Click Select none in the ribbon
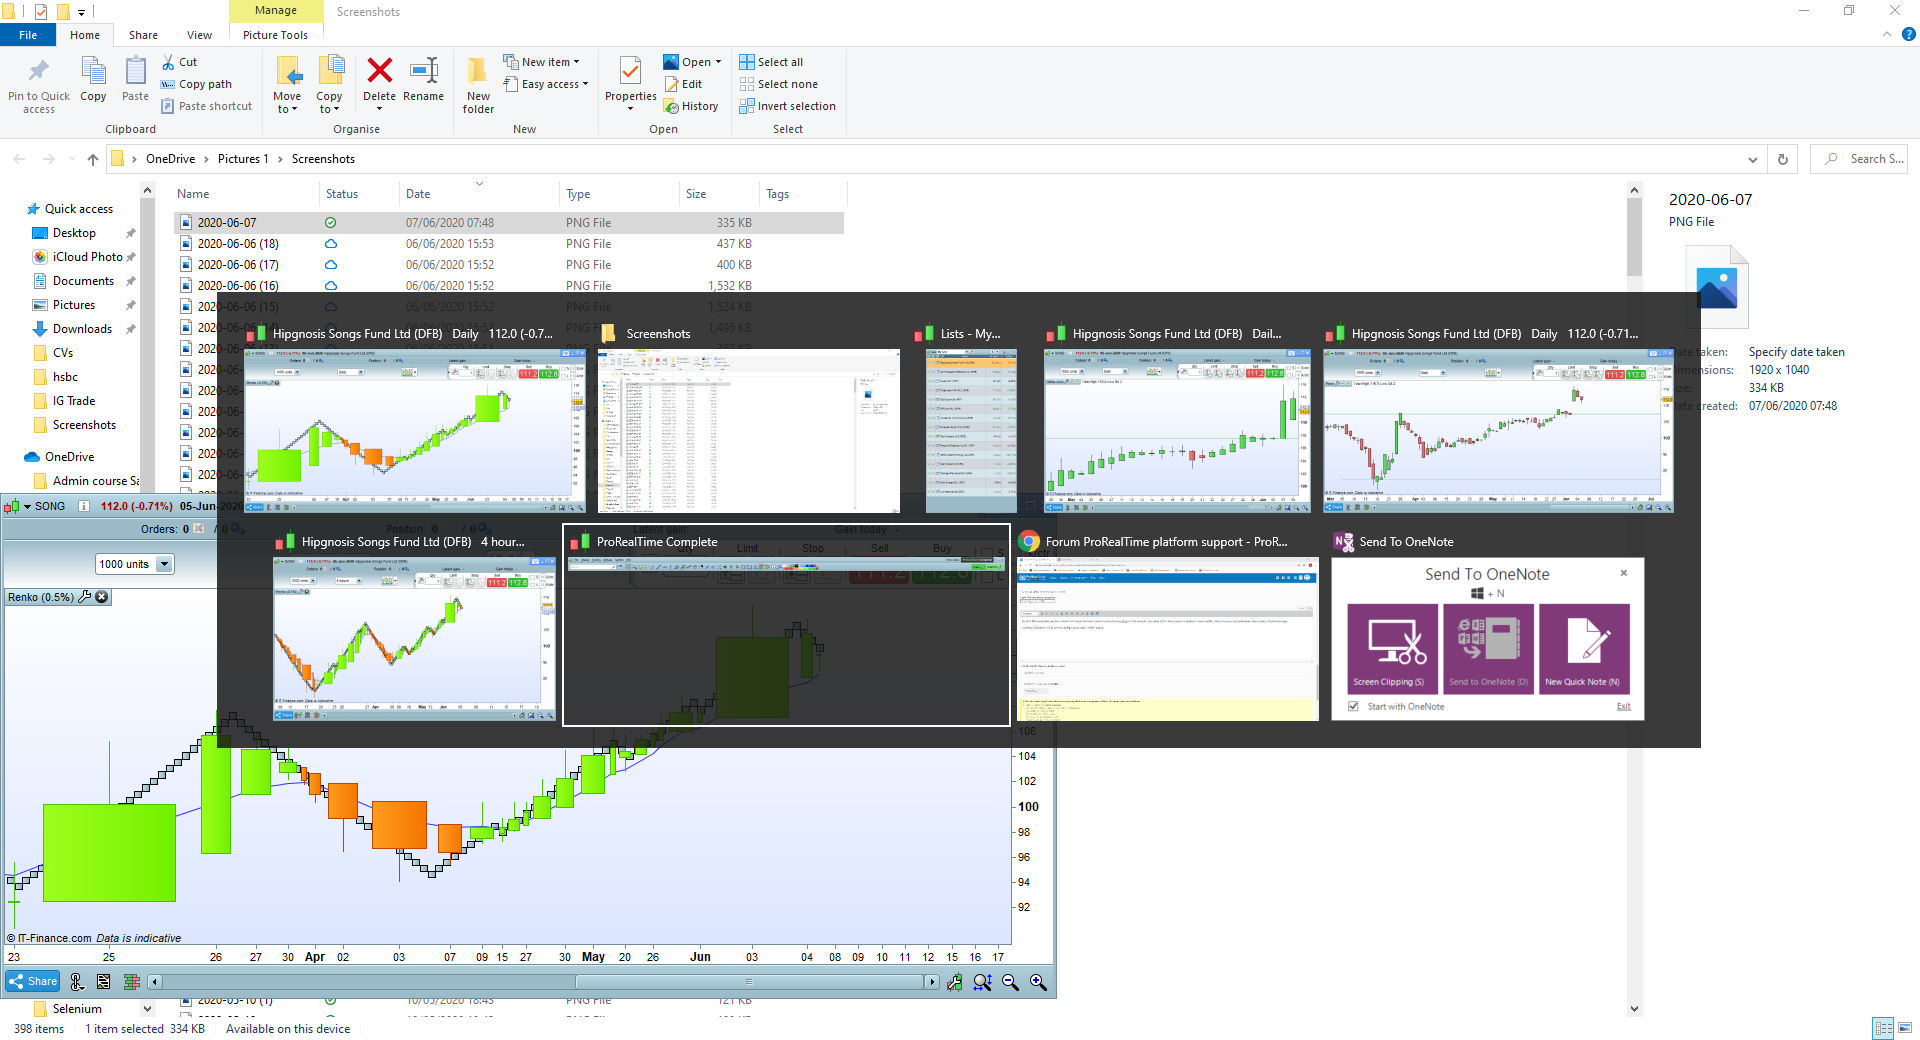1920x1040 pixels. tap(778, 84)
